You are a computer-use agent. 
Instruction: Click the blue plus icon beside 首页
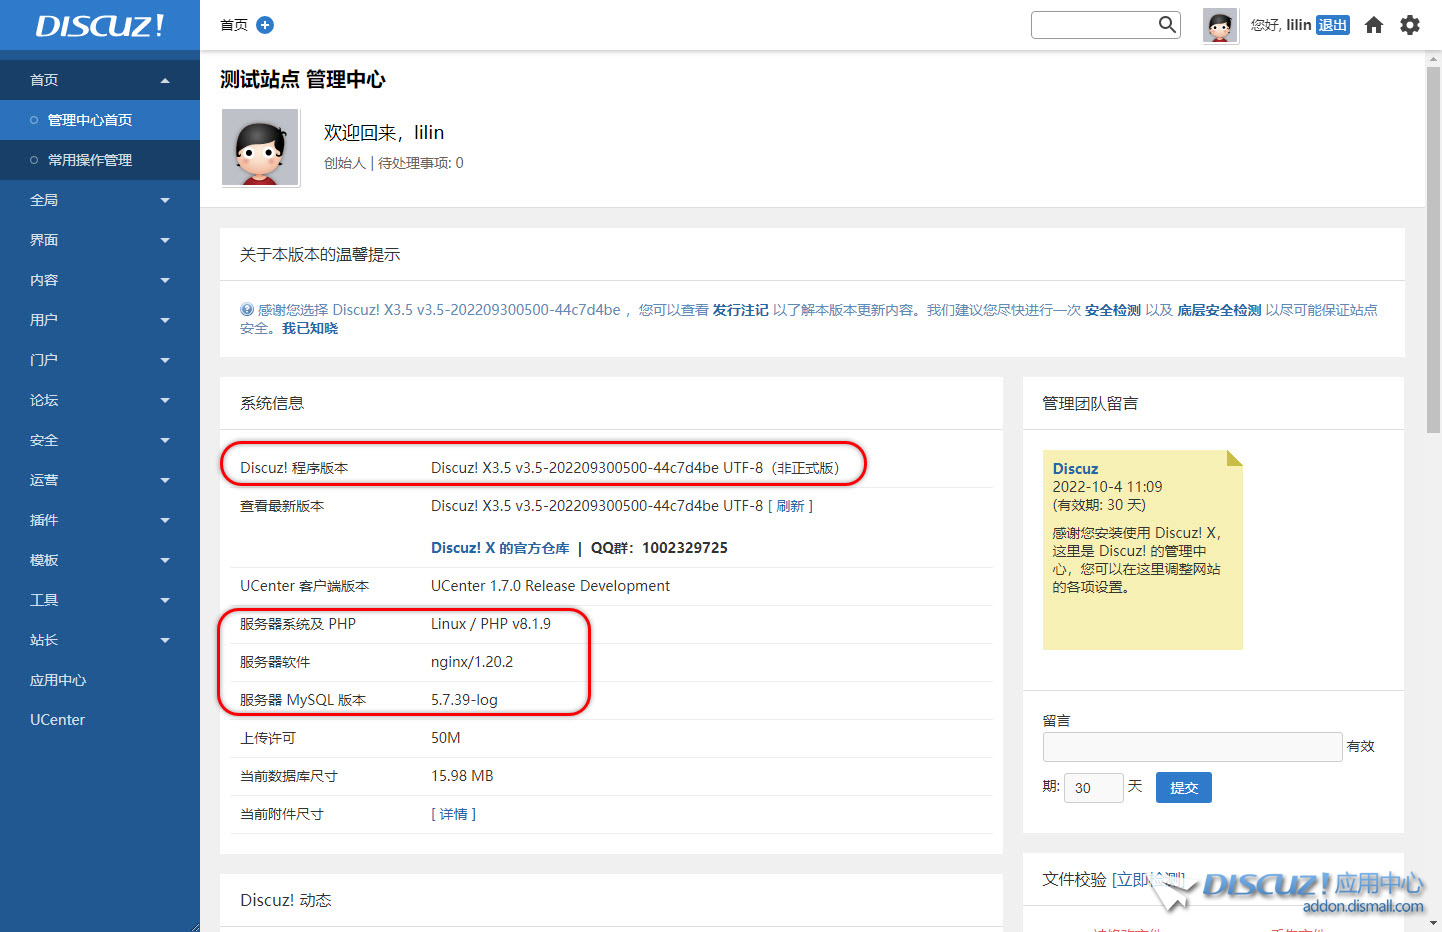[265, 25]
